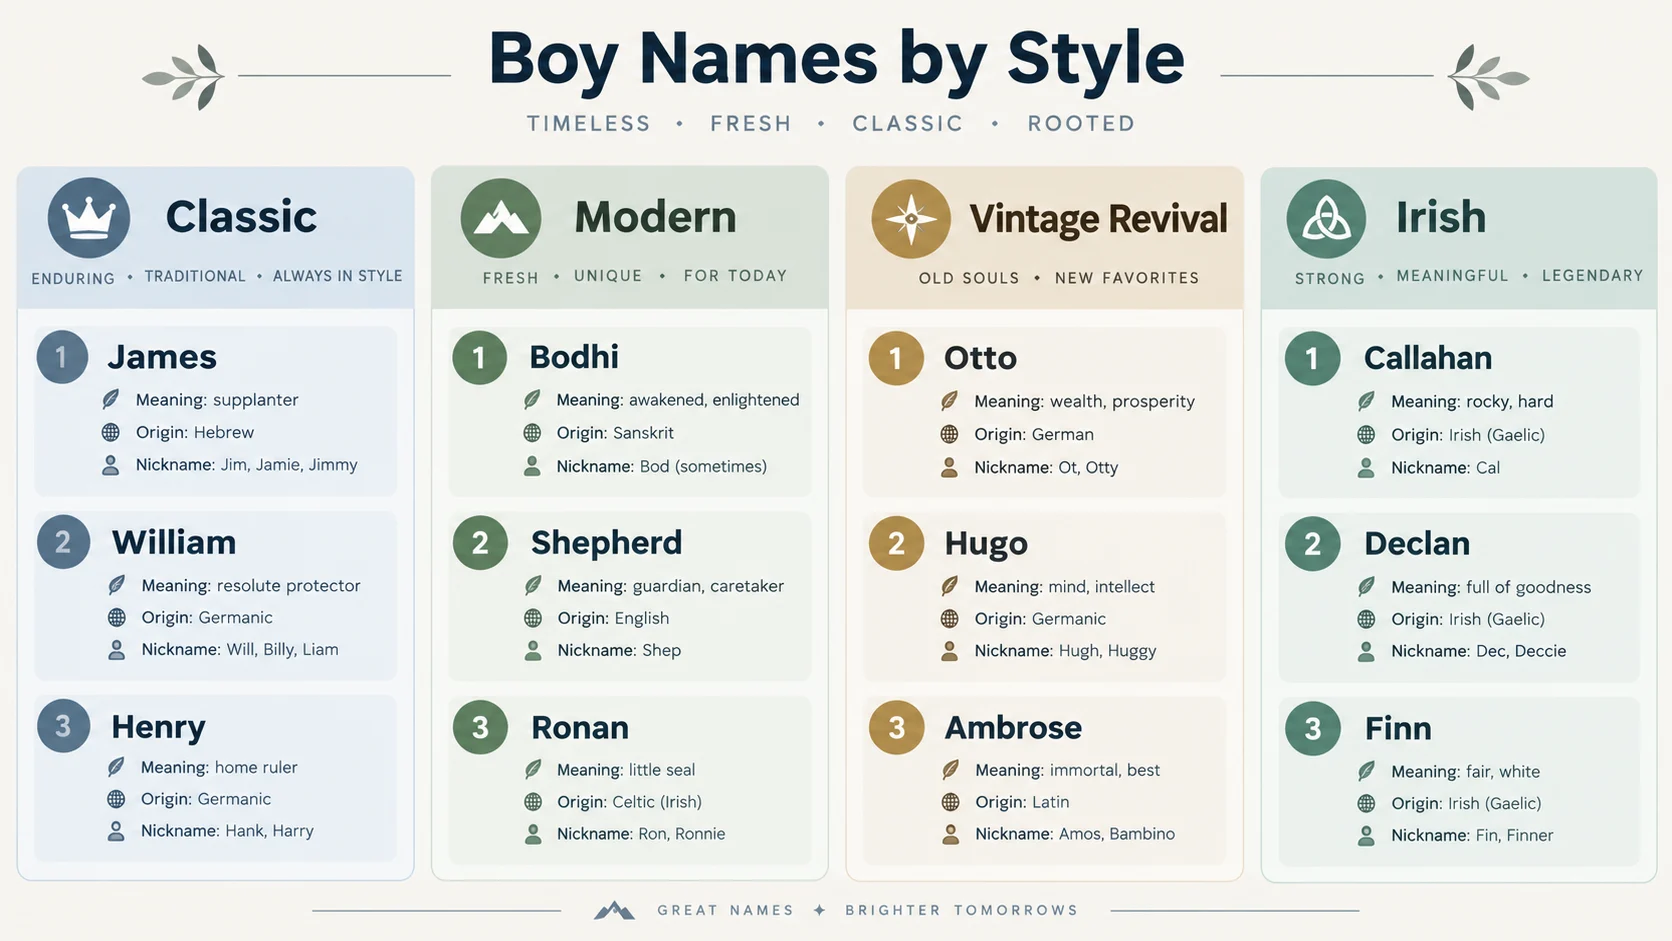
Task: Click the number 3 badge next to Henry
Action: tap(63, 726)
